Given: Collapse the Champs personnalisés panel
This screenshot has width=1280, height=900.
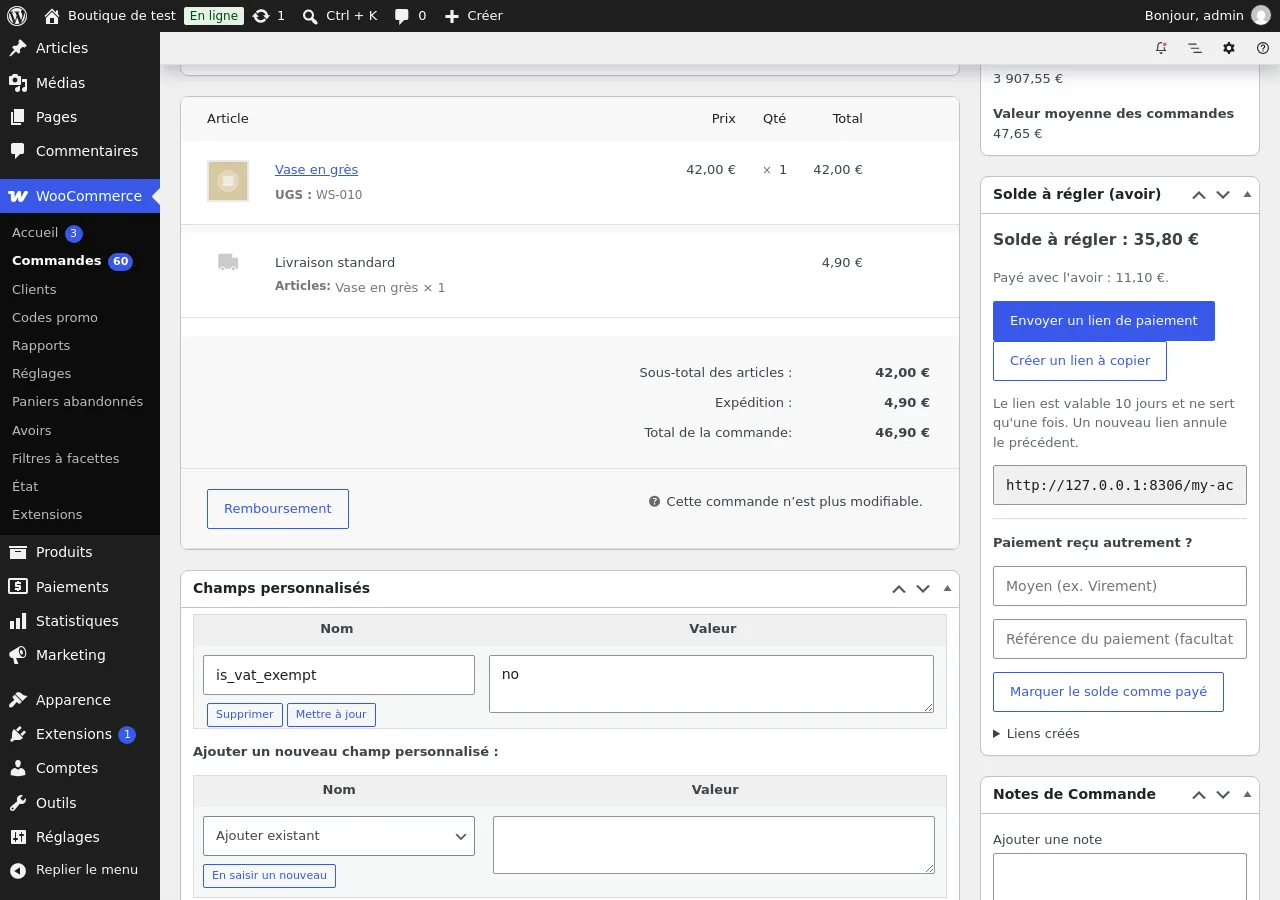Looking at the screenshot, I should [x=947, y=589].
